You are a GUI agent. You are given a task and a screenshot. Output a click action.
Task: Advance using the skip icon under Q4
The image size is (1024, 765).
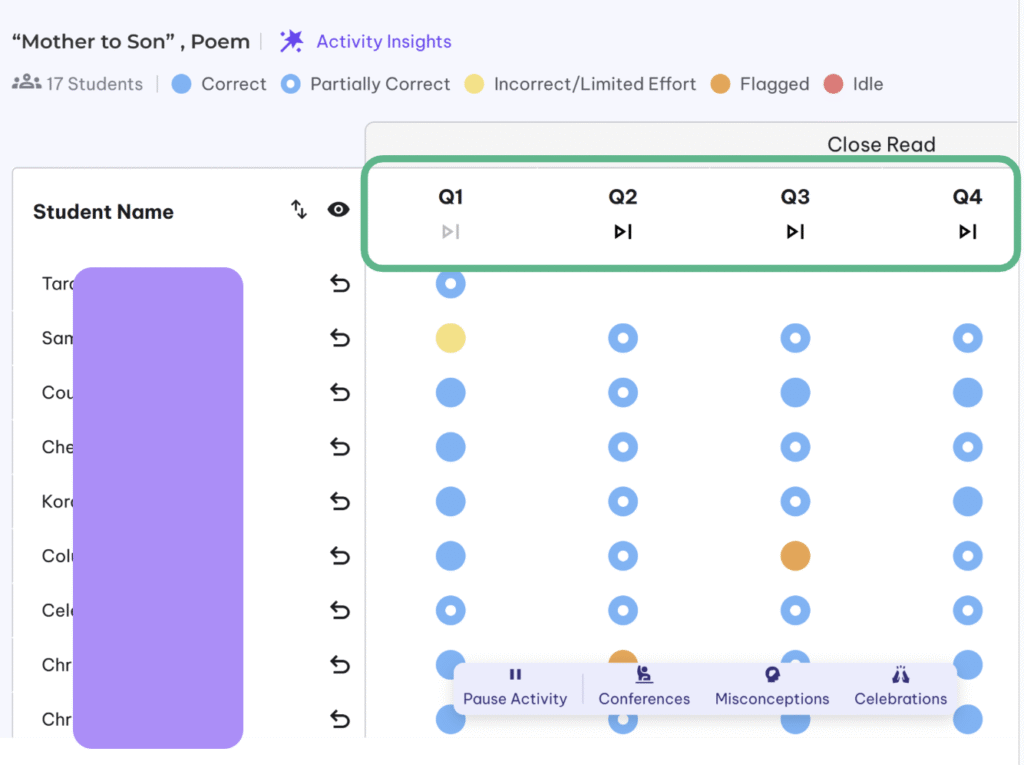point(967,232)
